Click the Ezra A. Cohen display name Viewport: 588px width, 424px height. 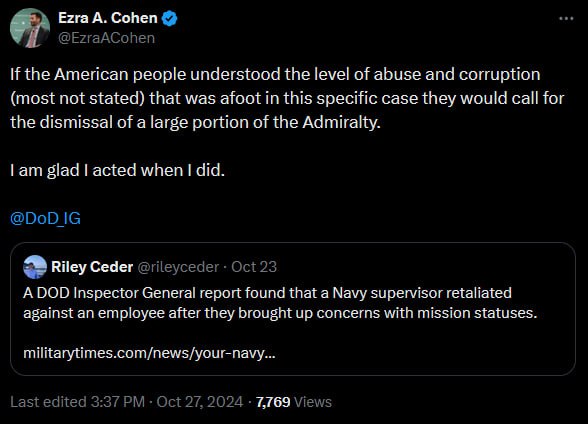(x=108, y=18)
